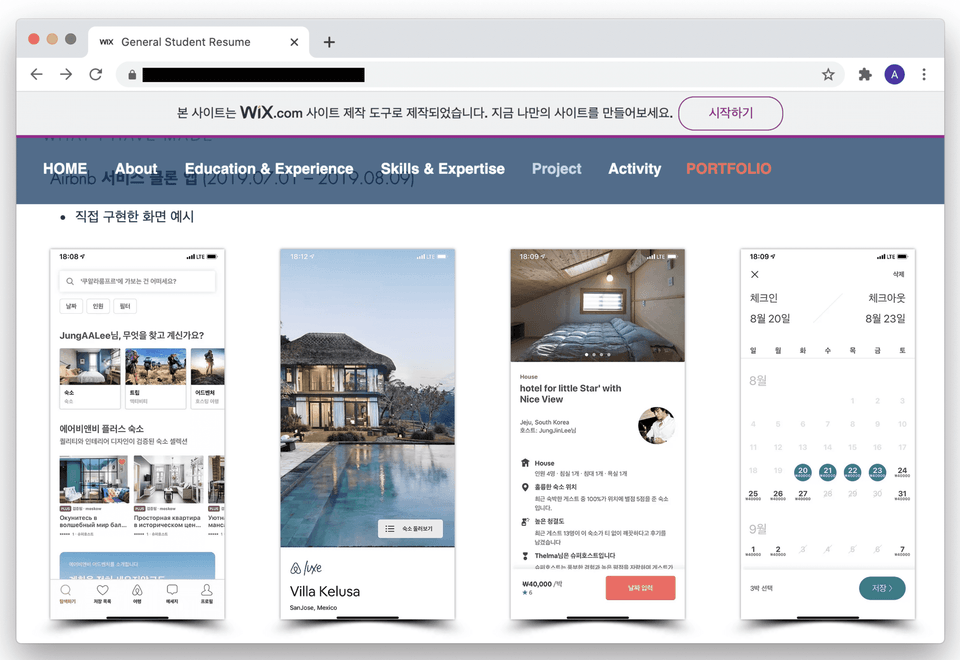Click the lock icon in address bar
Viewport: 960px width, 660px height.
(x=132, y=75)
